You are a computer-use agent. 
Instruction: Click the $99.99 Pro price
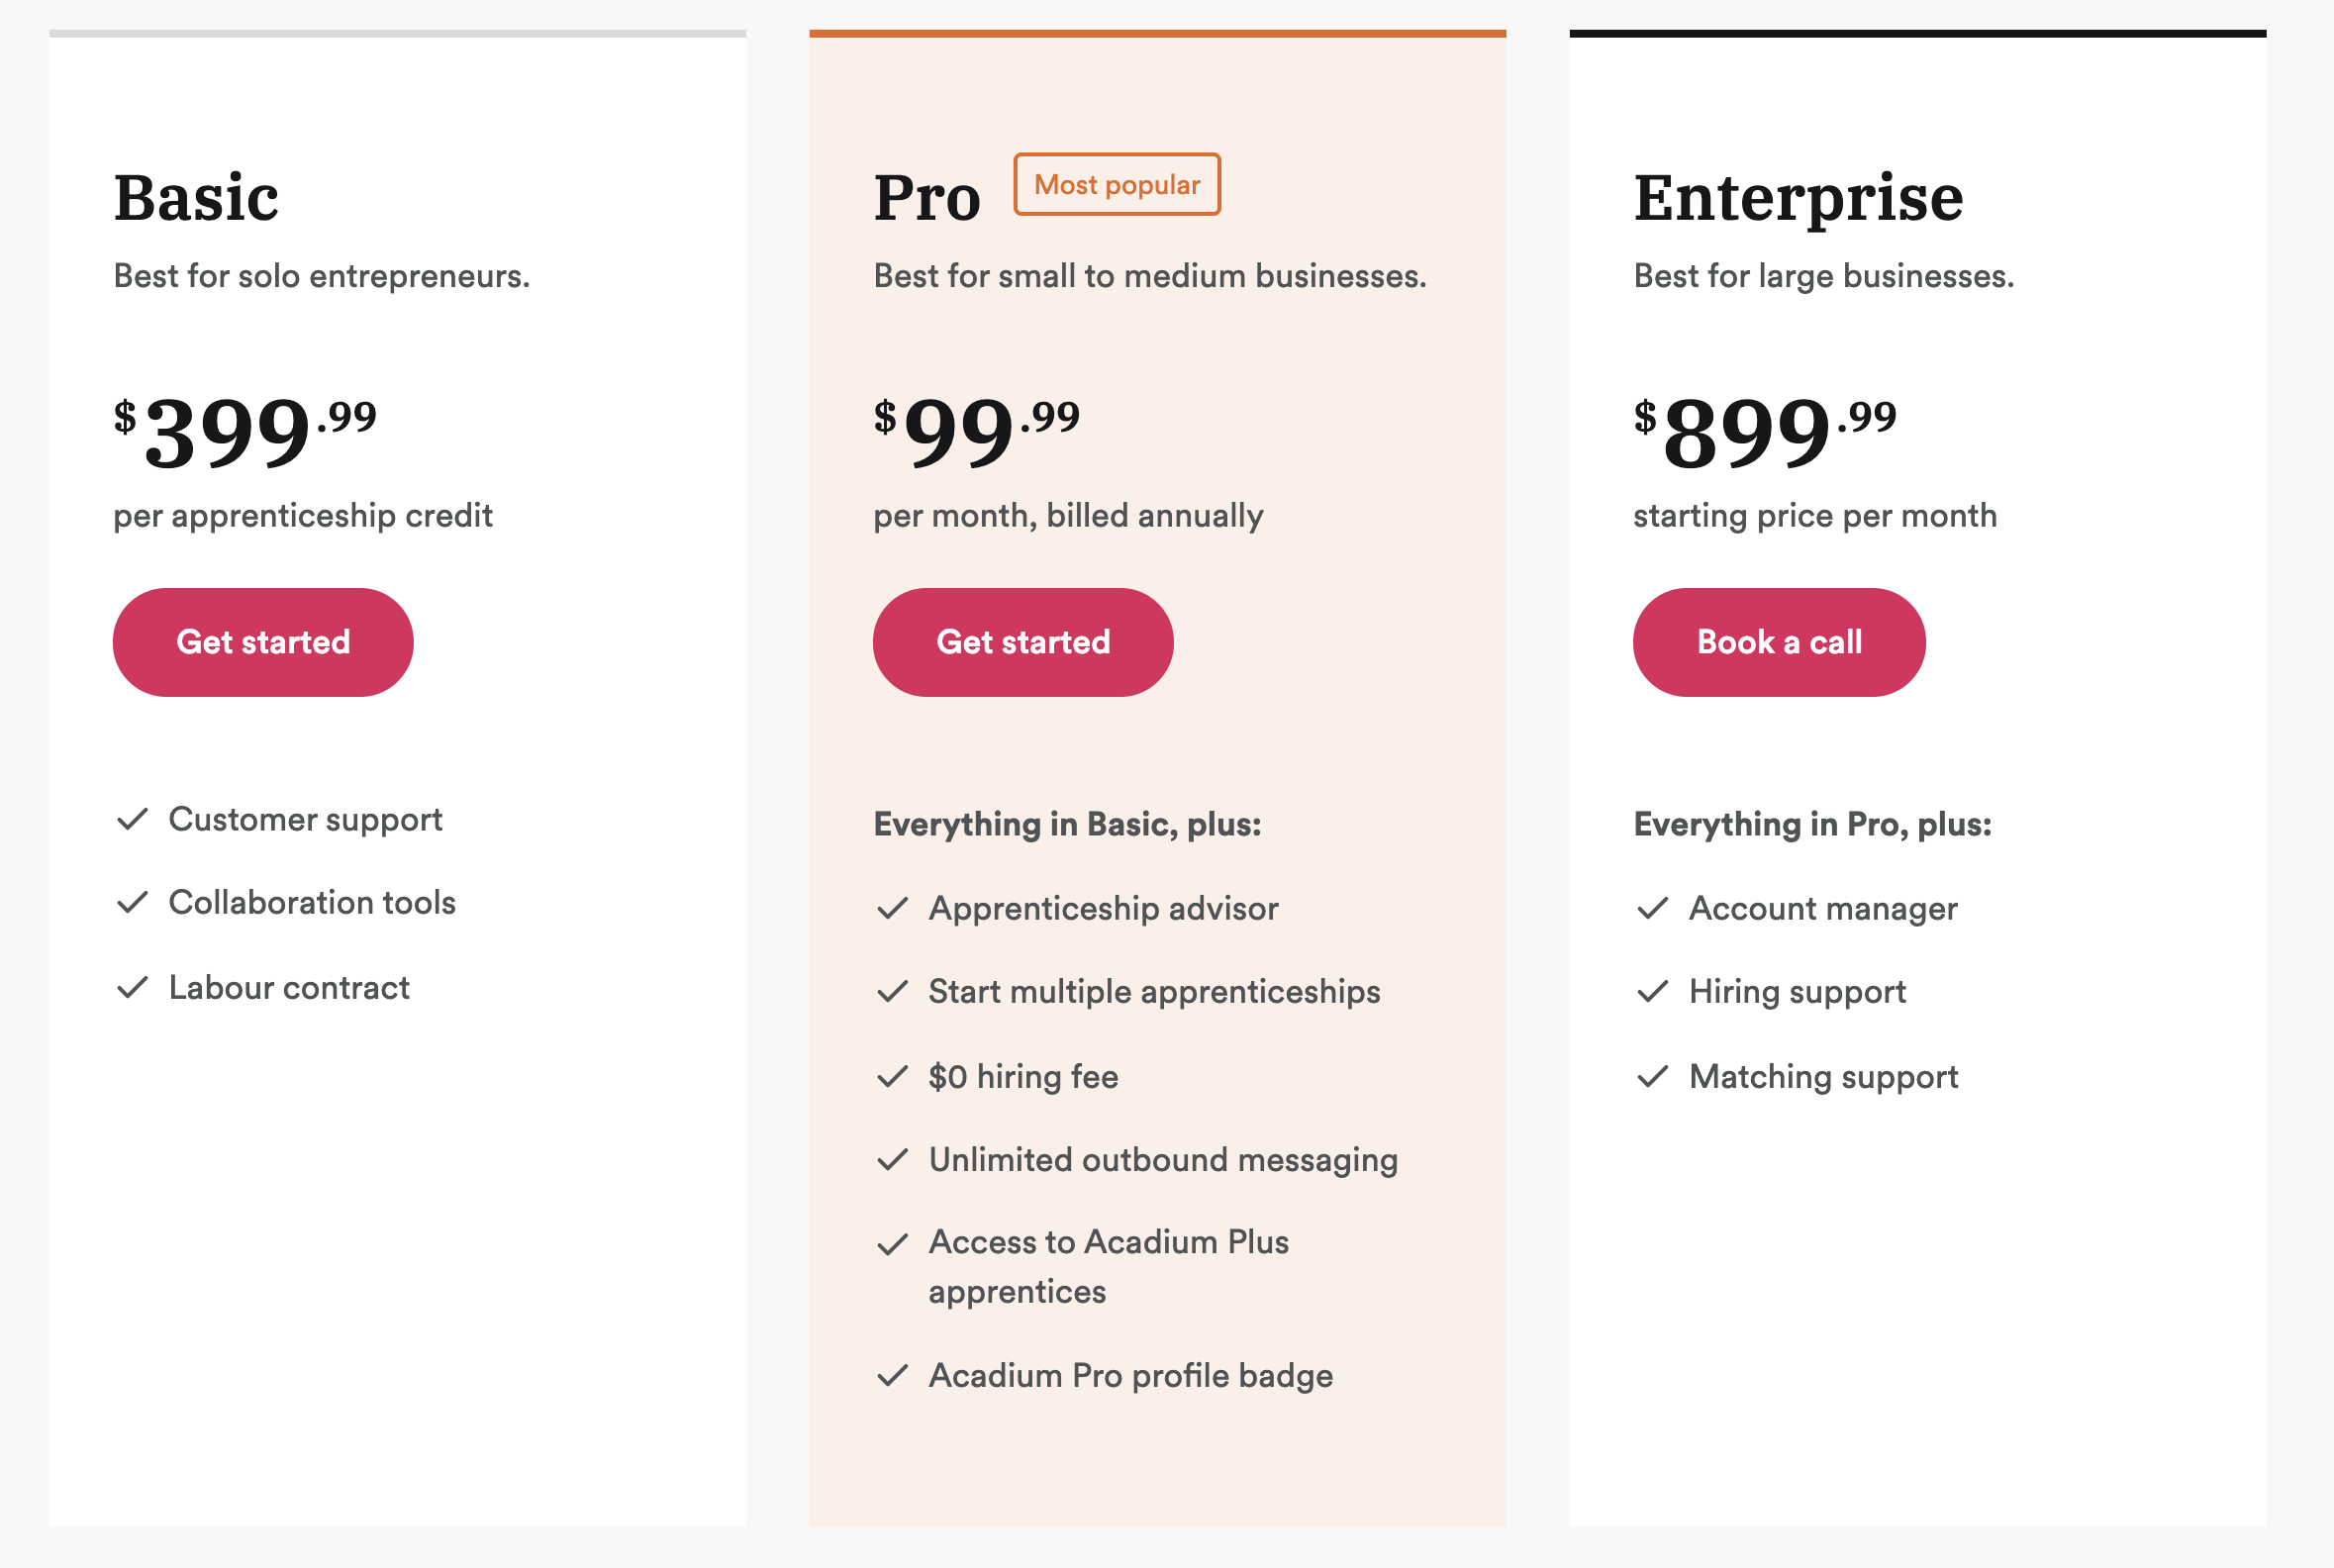point(976,431)
